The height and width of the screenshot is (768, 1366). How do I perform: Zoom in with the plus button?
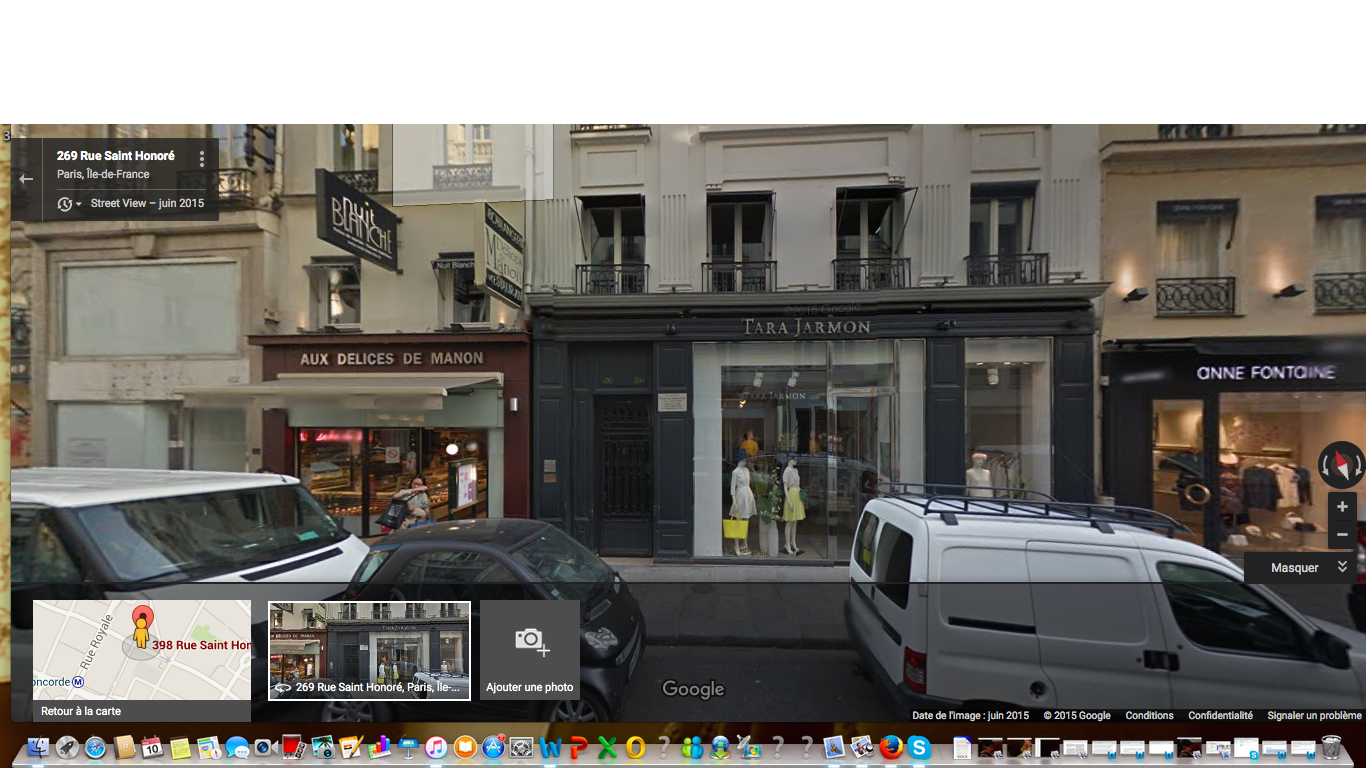click(x=1342, y=507)
